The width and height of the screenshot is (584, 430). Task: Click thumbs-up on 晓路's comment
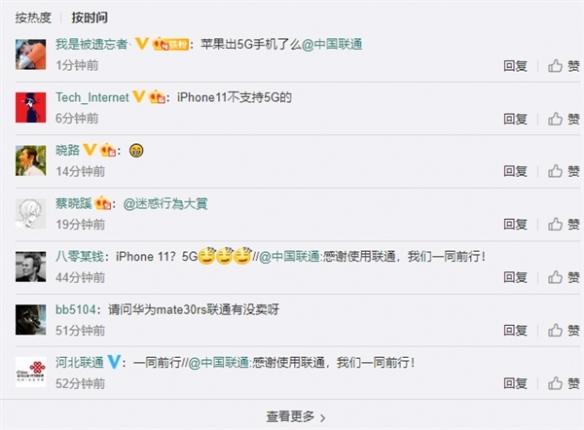click(x=564, y=171)
